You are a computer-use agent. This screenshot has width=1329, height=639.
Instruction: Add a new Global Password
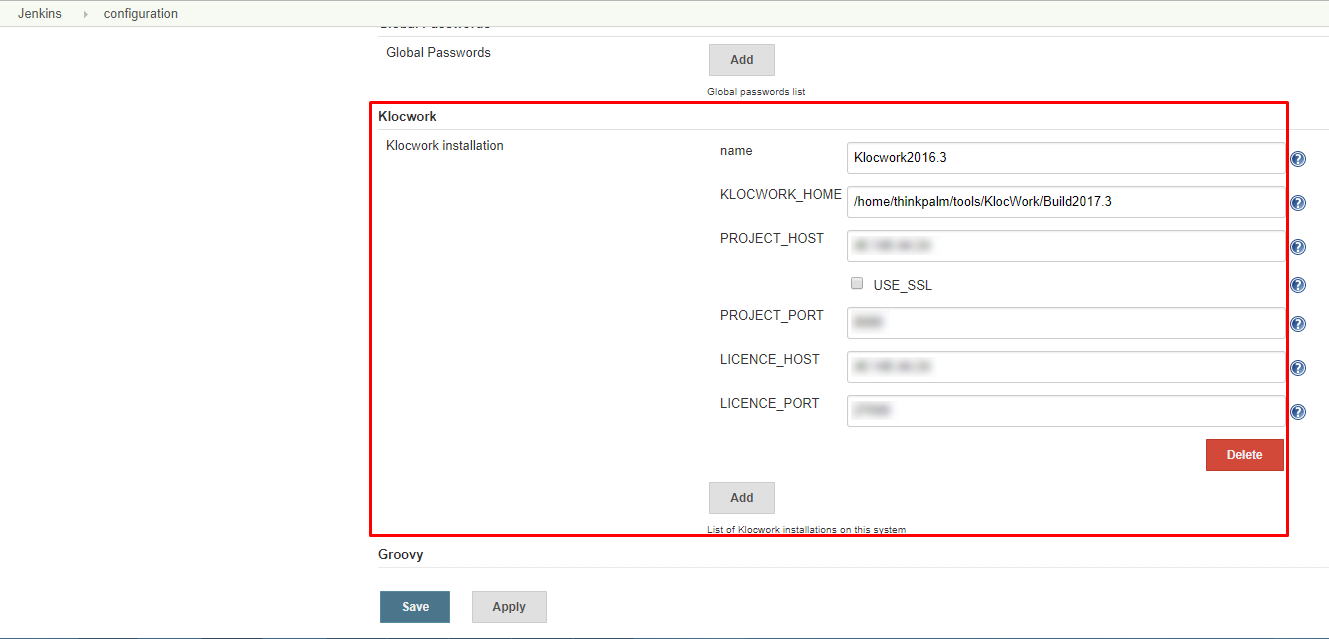pyautogui.click(x=742, y=60)
